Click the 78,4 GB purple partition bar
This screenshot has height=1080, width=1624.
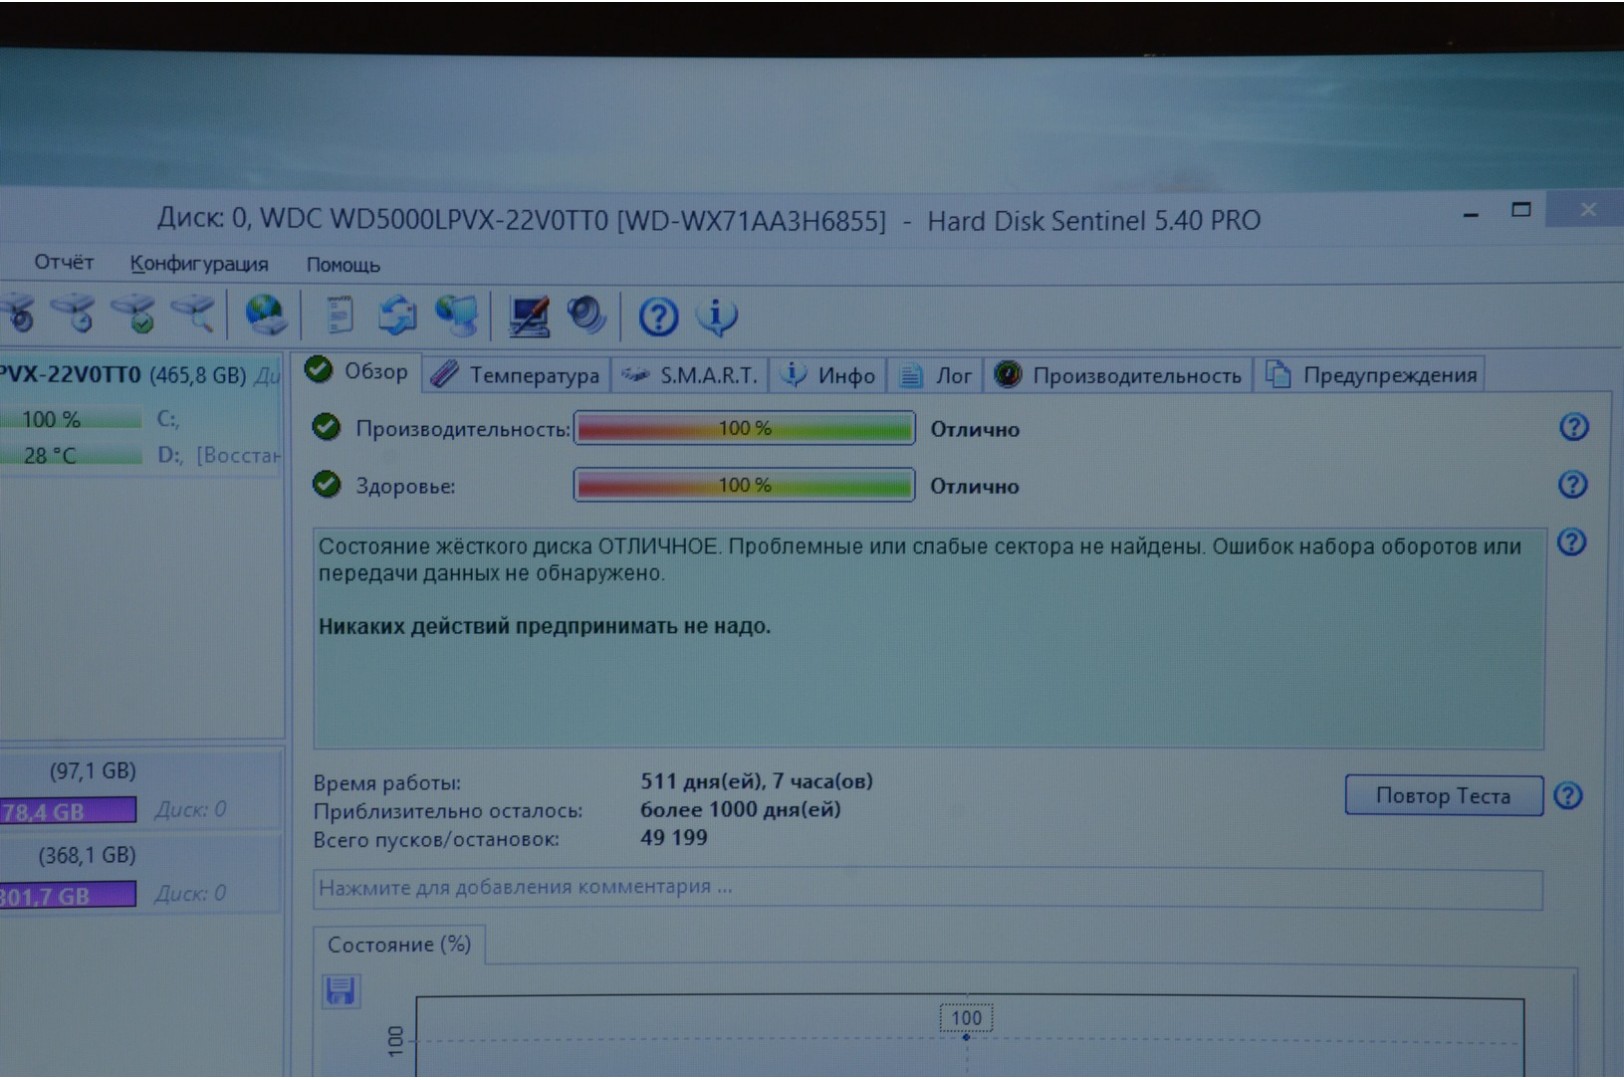pos(68,811)
